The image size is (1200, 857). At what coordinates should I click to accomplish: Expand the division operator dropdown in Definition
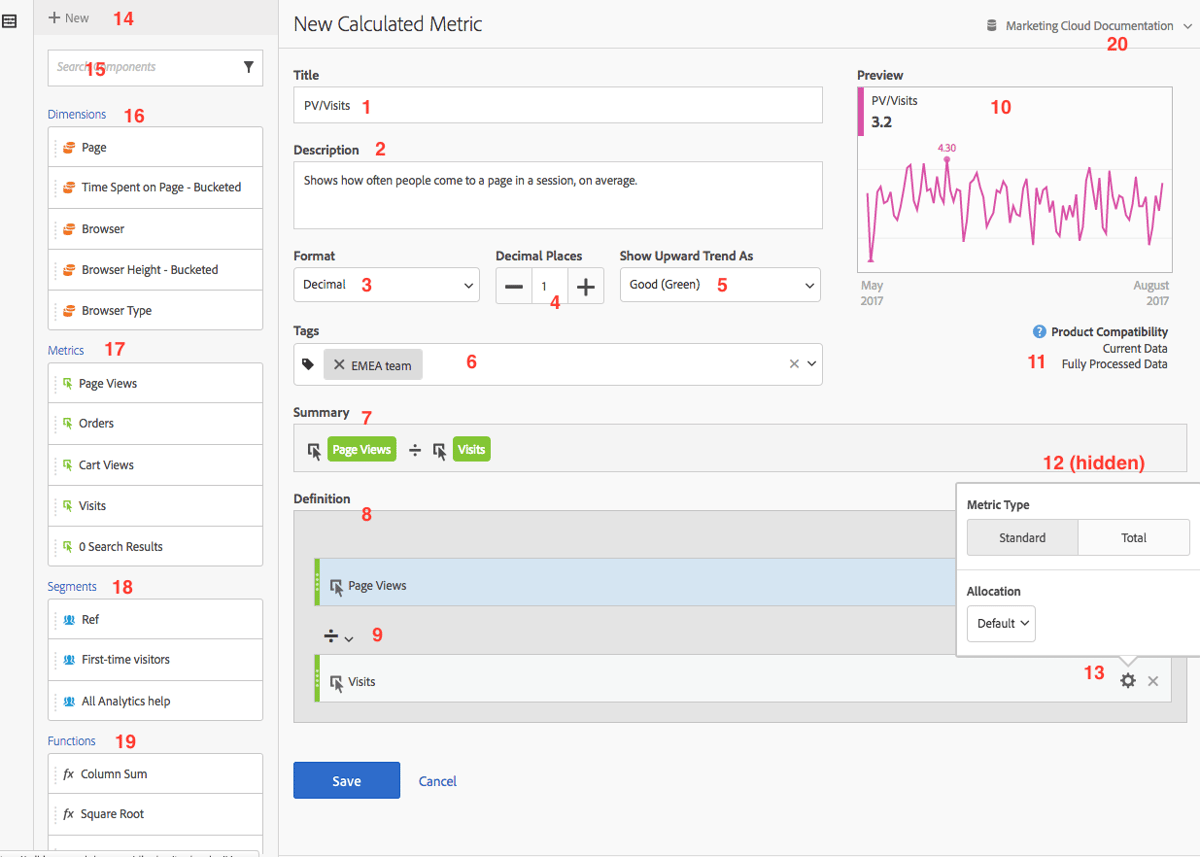[x=338, y=636]
